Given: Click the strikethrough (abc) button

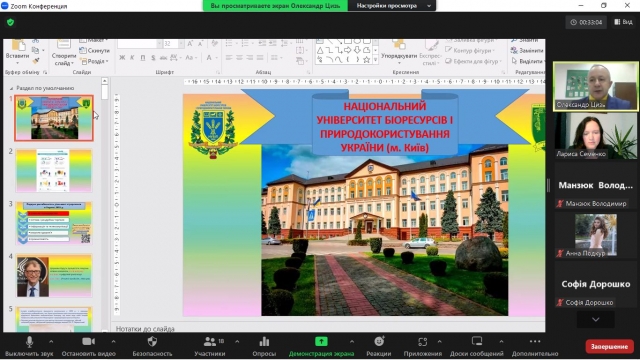Looking at the screenshot, I should click(x=163, y=58).
